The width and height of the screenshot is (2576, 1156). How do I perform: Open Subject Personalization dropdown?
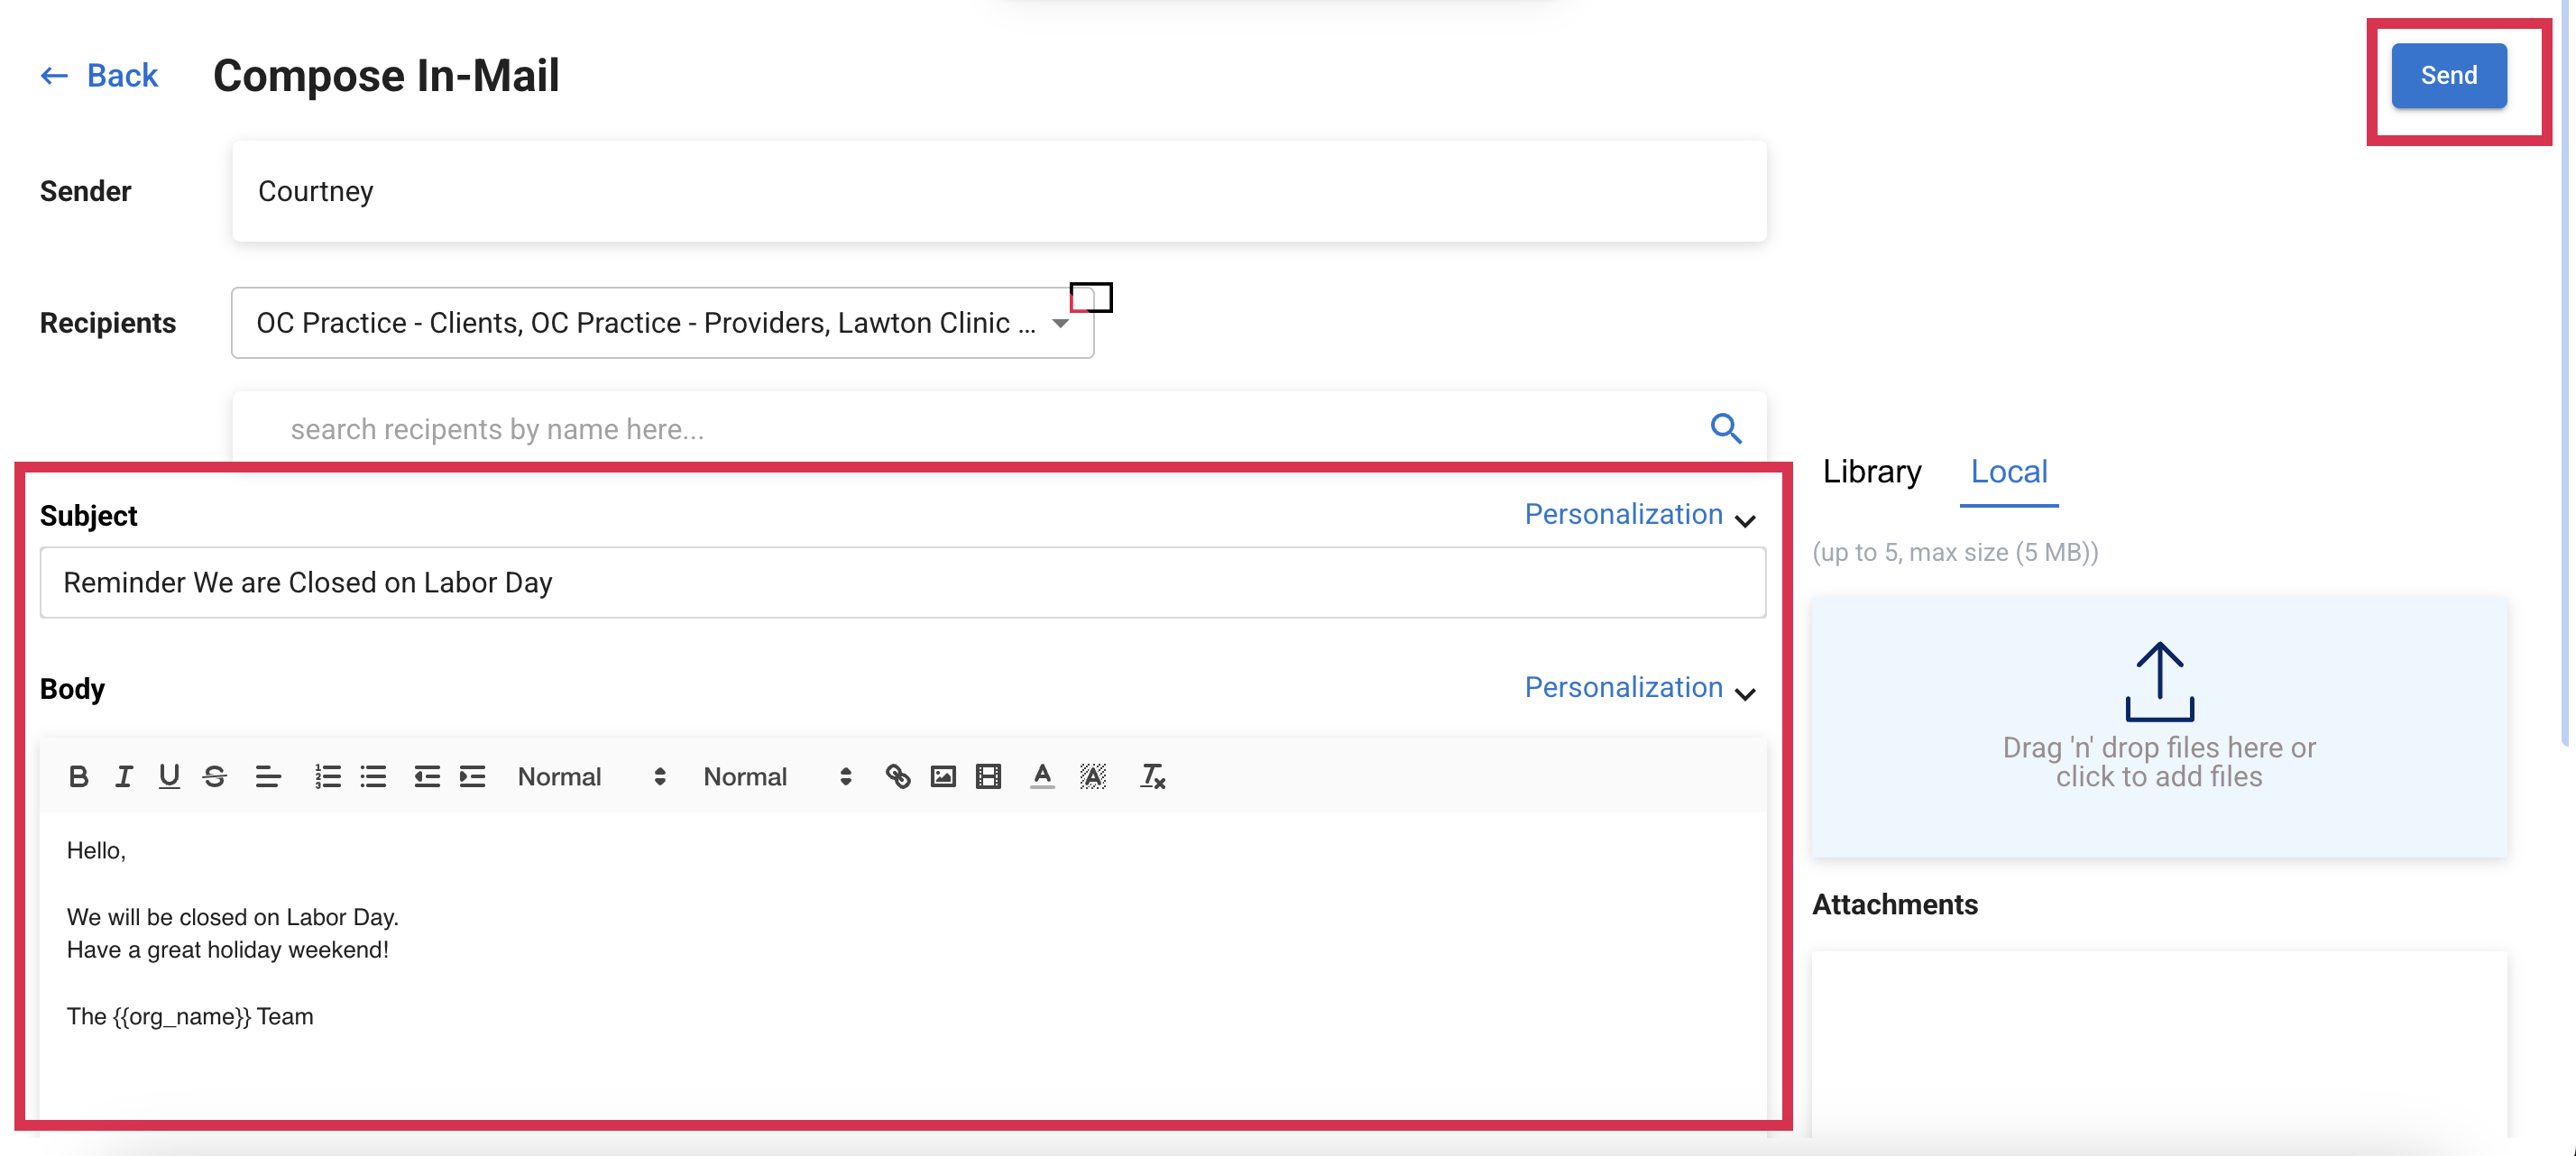1638,515
